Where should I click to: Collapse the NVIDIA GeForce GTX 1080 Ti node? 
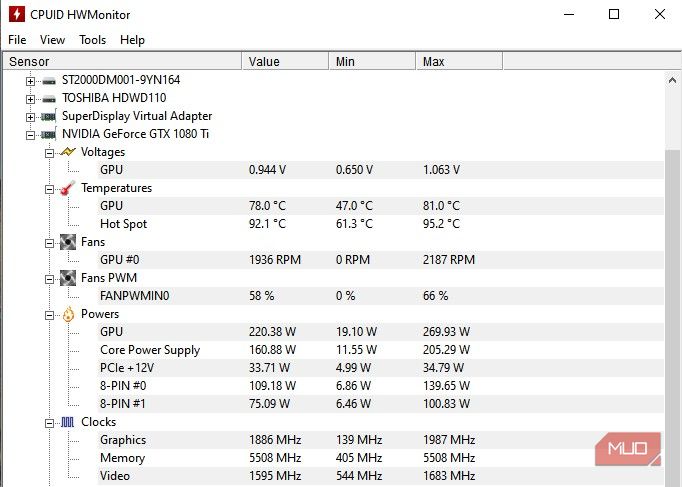[x=30, y=134]
